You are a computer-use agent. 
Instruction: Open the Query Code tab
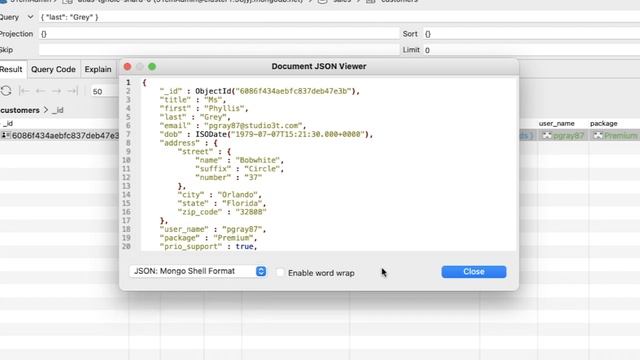[53, 69]
